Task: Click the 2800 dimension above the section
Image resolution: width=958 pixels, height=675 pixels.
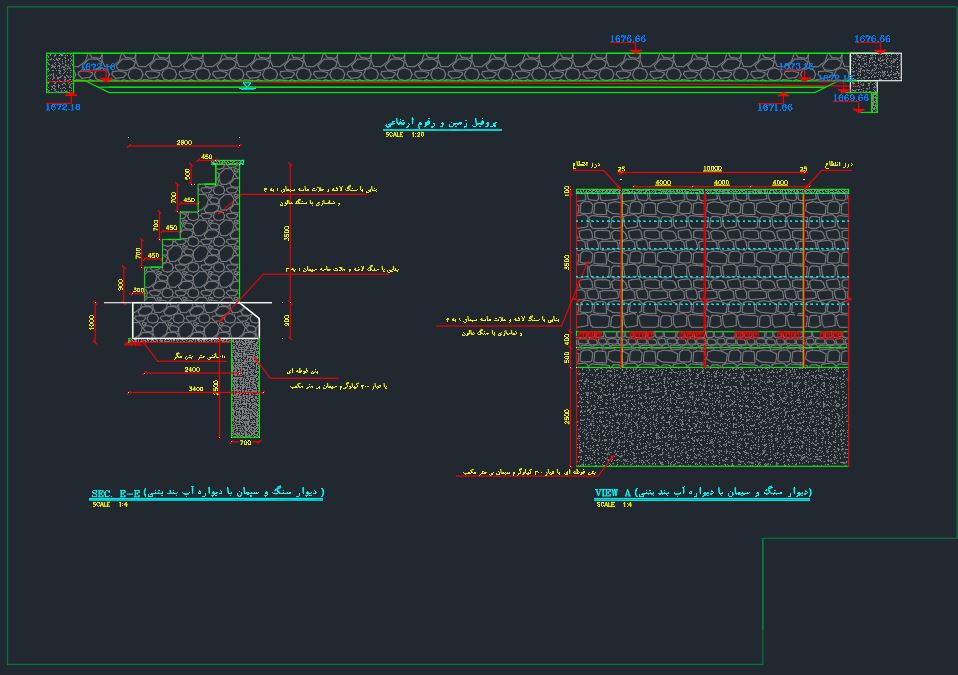Action: click(185, 143)
